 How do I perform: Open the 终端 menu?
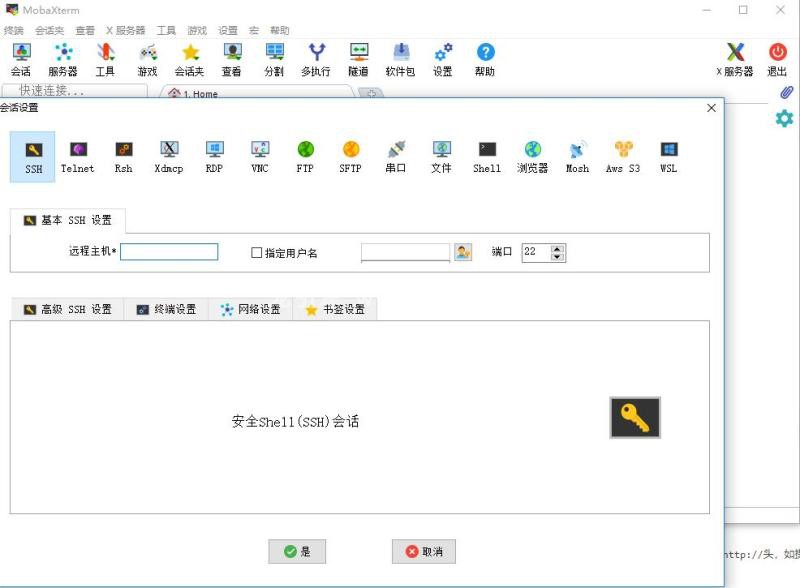coord(14,31)
